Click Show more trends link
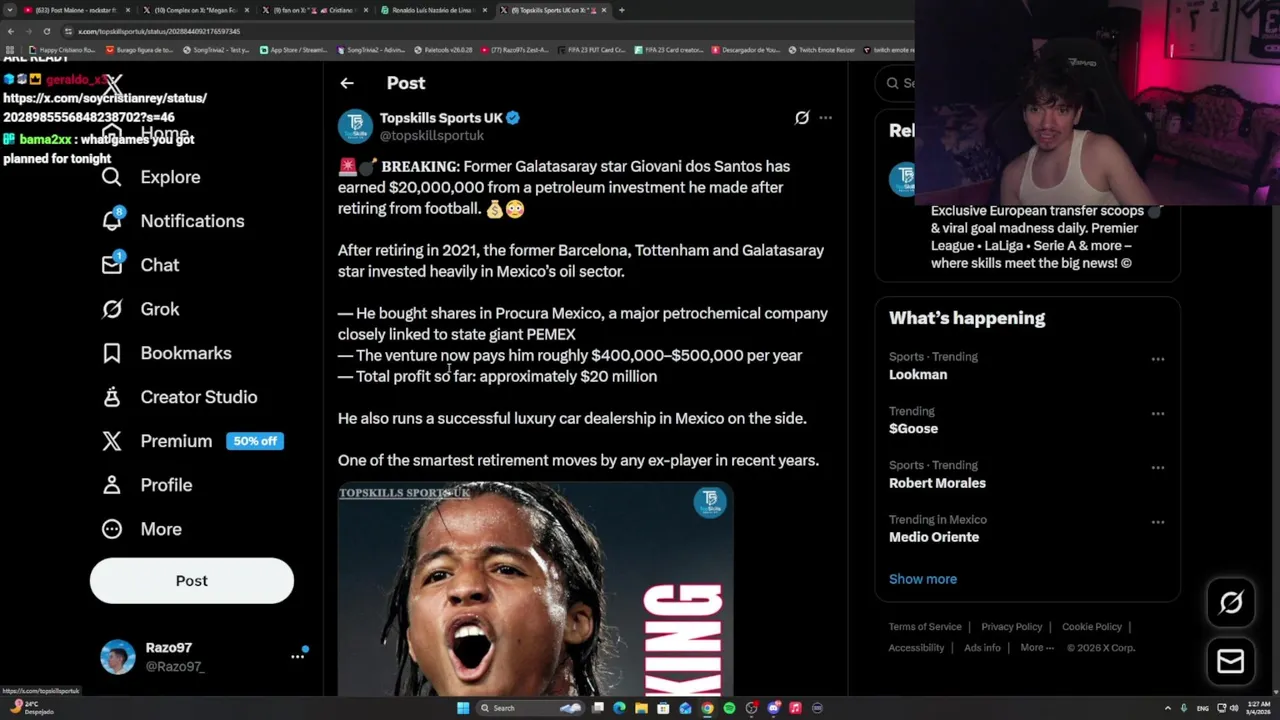Image resolution: width=1280 pixels, height=720 pixels. (923, 579)
